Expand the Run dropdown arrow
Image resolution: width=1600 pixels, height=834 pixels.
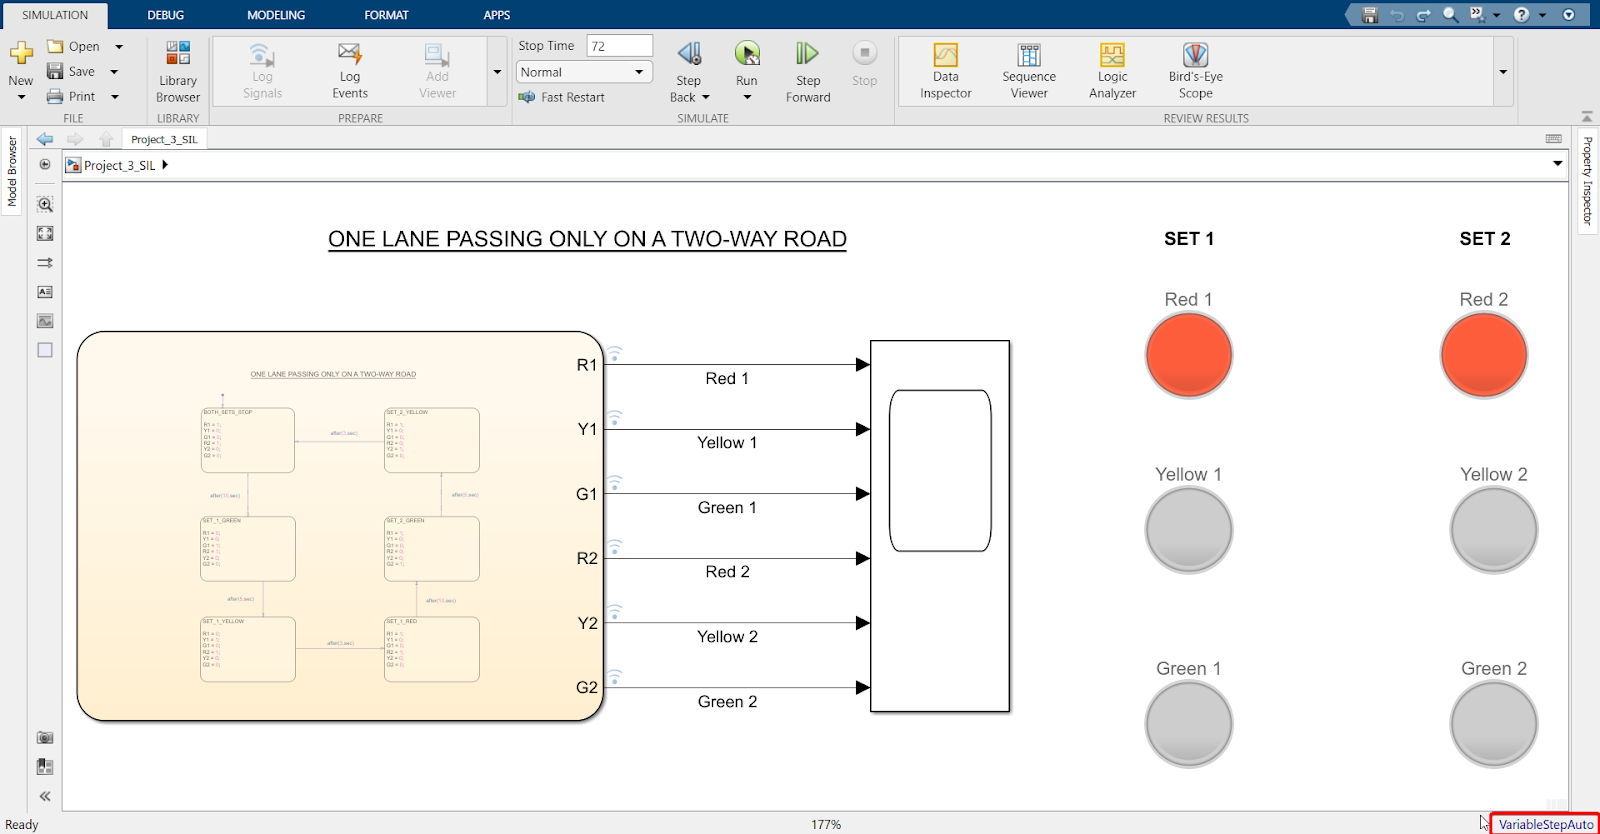point(747,97)
